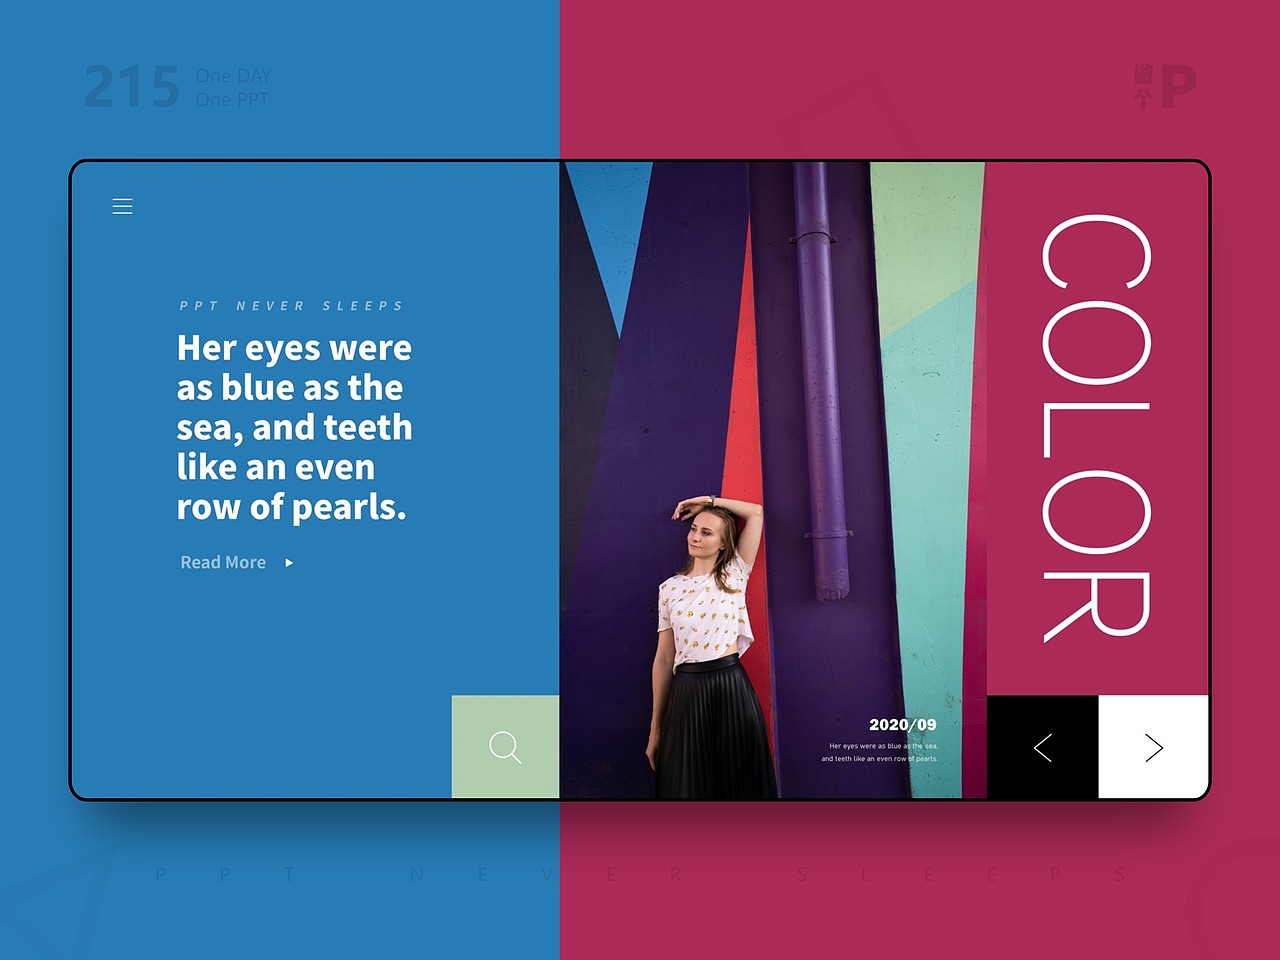Click the P logo in top-right corner
Screen dimensions: 1280x960
pyautogui.click(x=1165, y=86)
